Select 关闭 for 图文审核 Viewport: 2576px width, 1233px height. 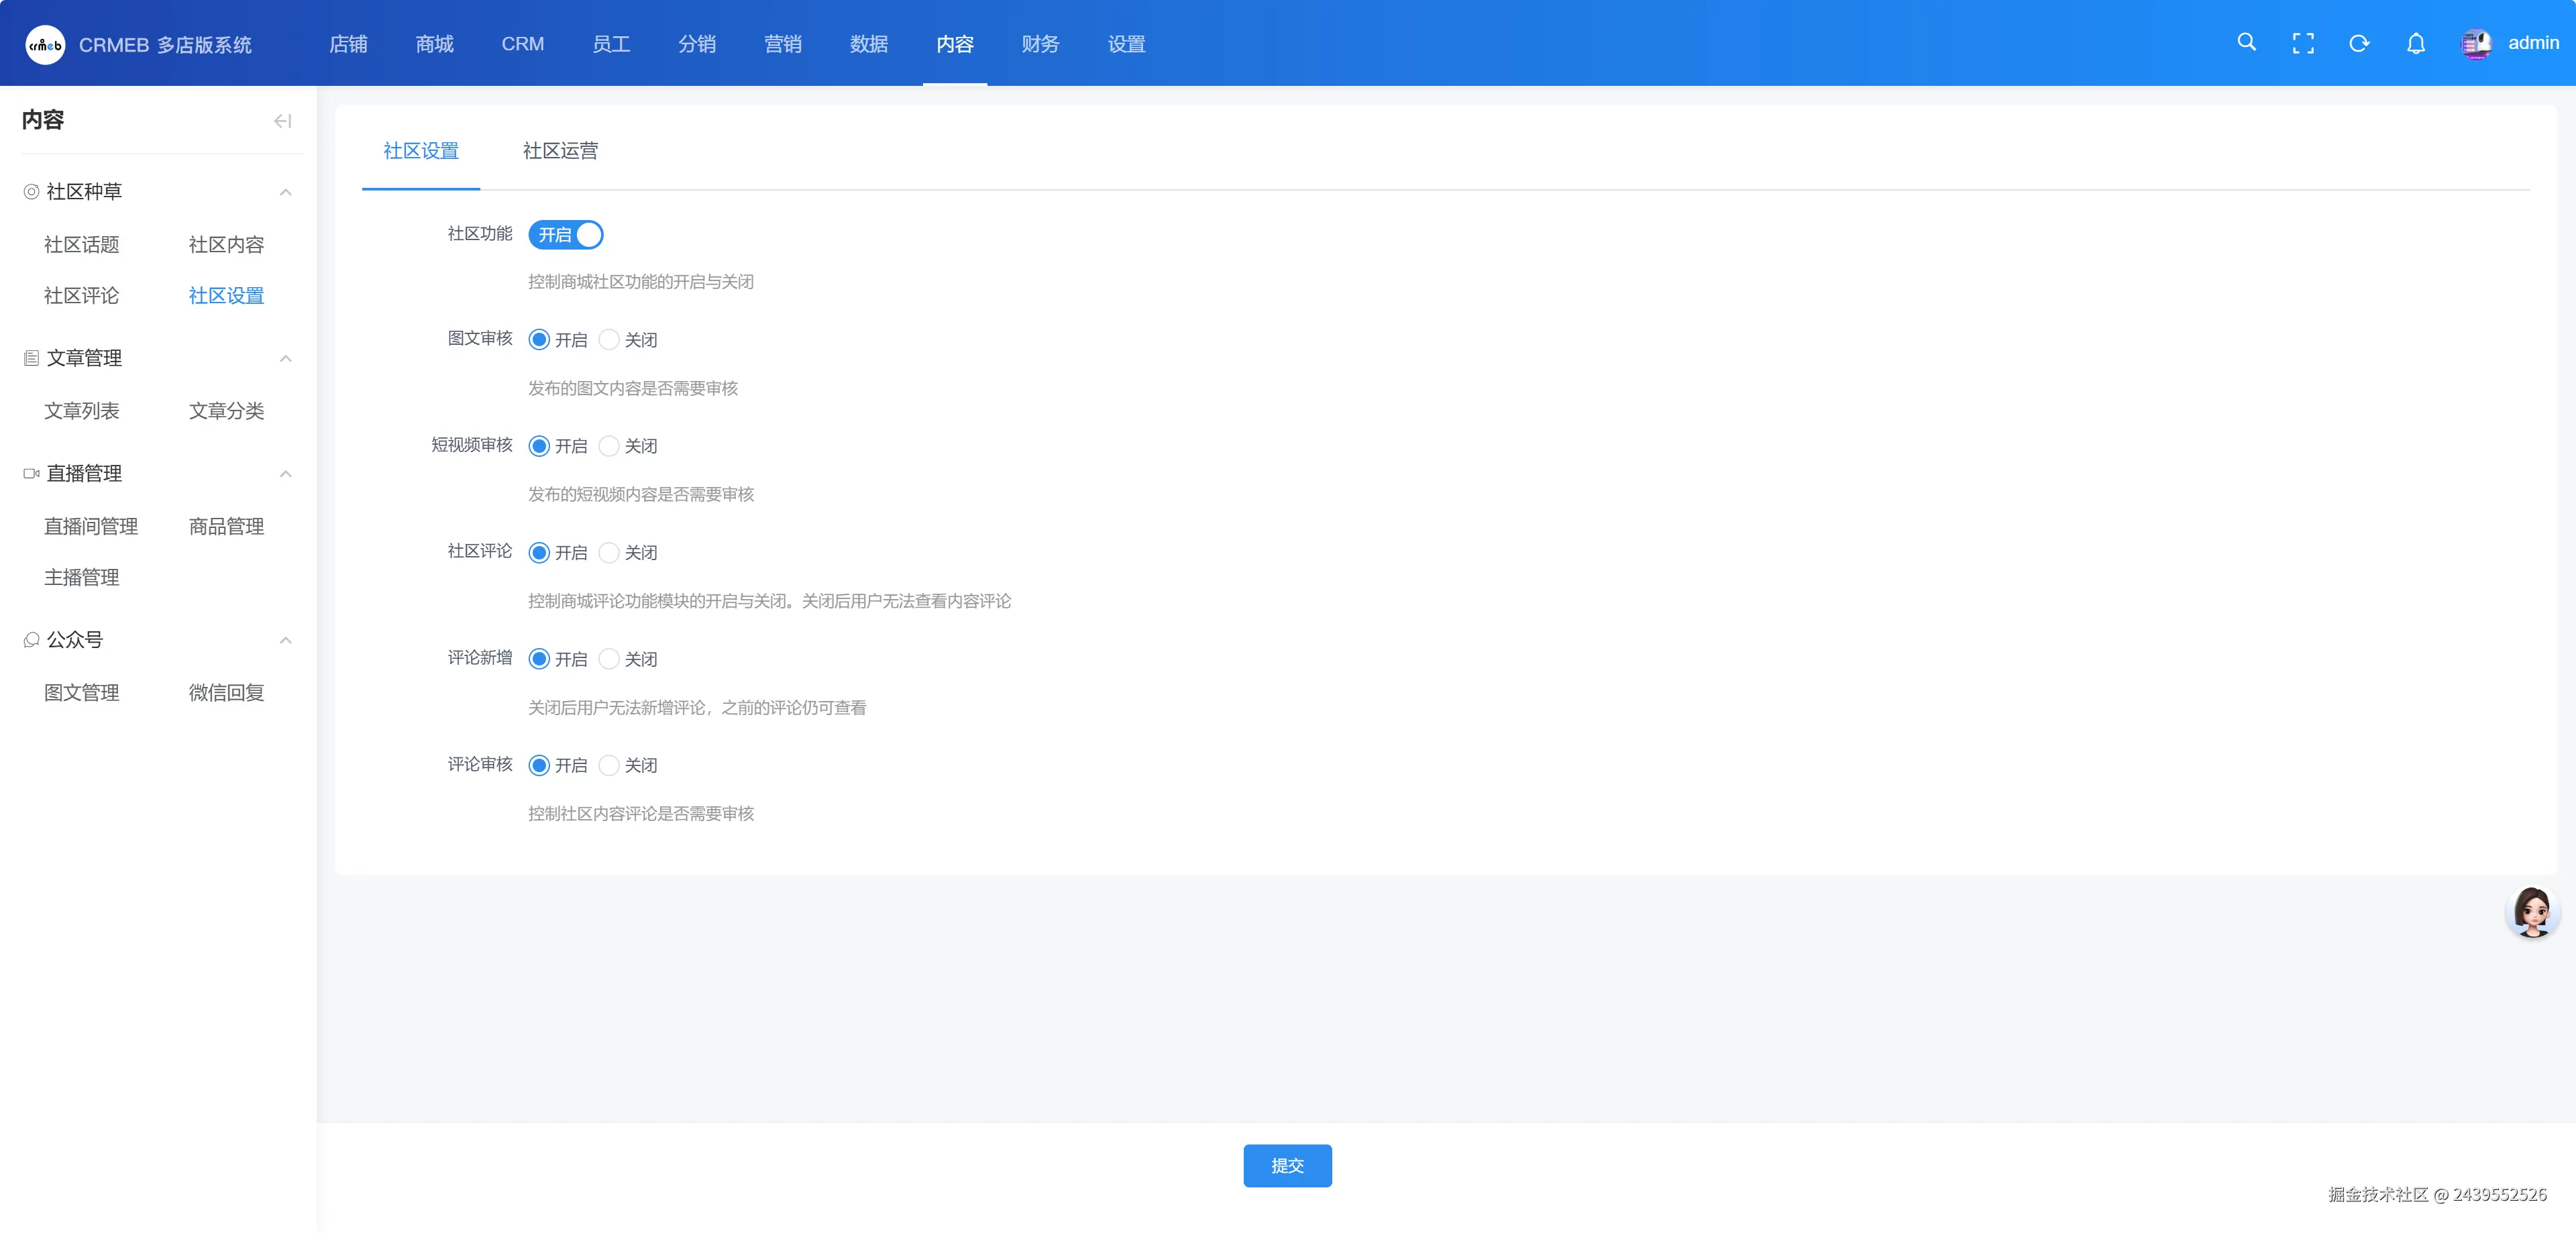(x=609, y=340)
